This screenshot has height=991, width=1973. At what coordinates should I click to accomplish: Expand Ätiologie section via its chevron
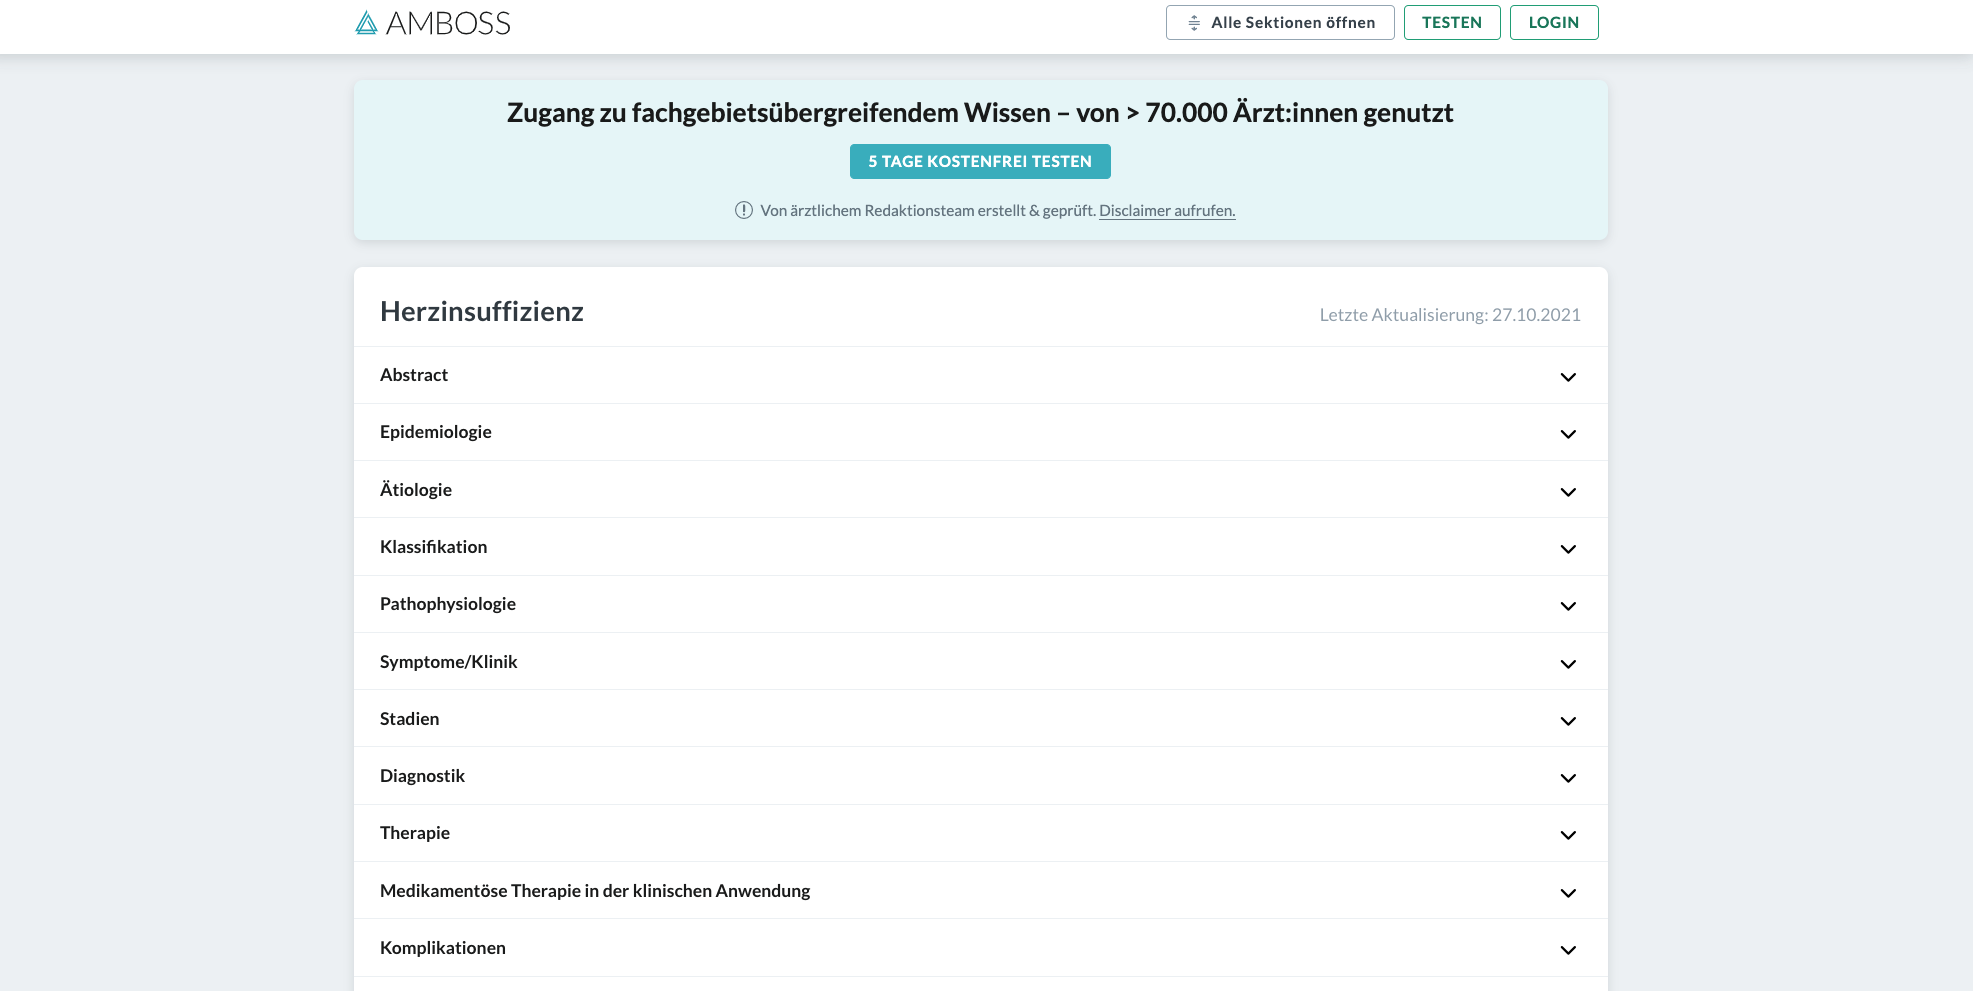(x=1568, y=492)
